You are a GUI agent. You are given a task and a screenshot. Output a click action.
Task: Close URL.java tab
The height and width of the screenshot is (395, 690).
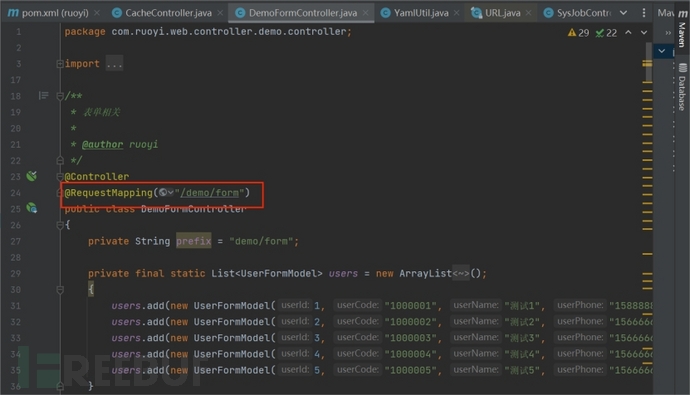click(529, 13)
